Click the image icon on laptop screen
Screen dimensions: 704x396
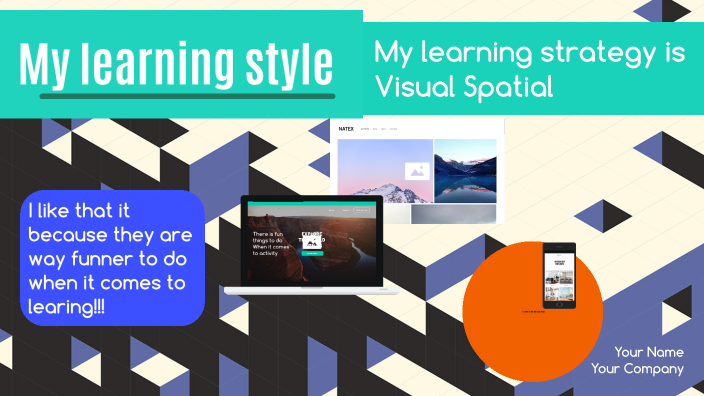(312, 242)
